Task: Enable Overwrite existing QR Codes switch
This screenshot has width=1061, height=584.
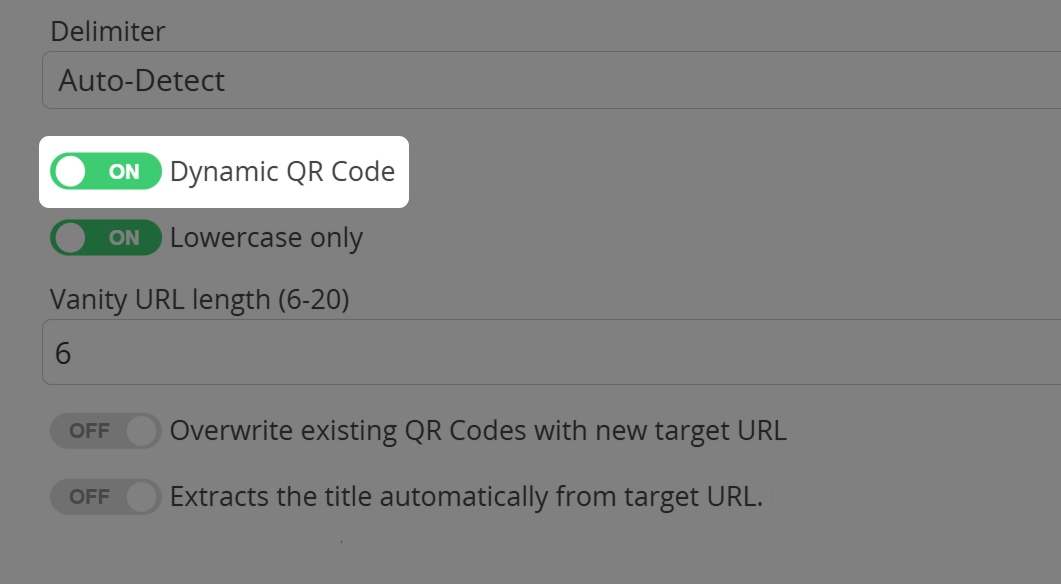Action: pyautogui.click(x=105, y=431)
